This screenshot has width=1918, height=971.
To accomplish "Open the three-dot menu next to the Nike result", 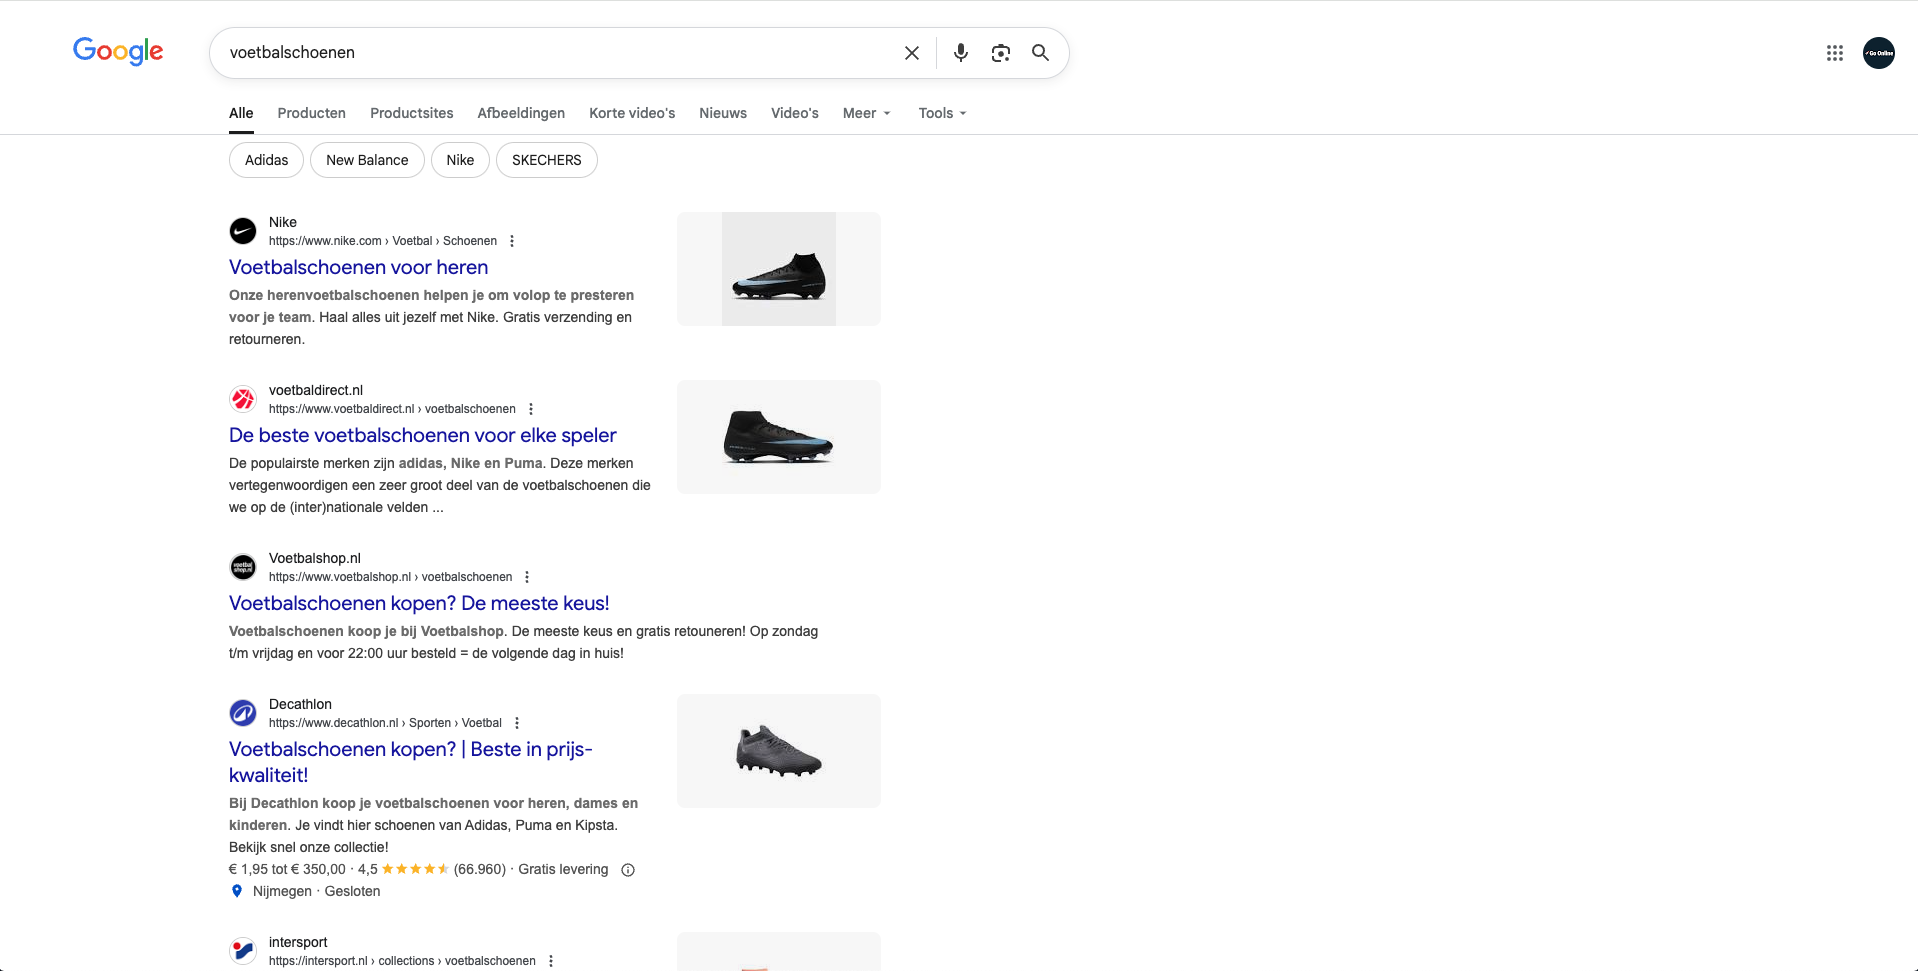I will point(512,241).
